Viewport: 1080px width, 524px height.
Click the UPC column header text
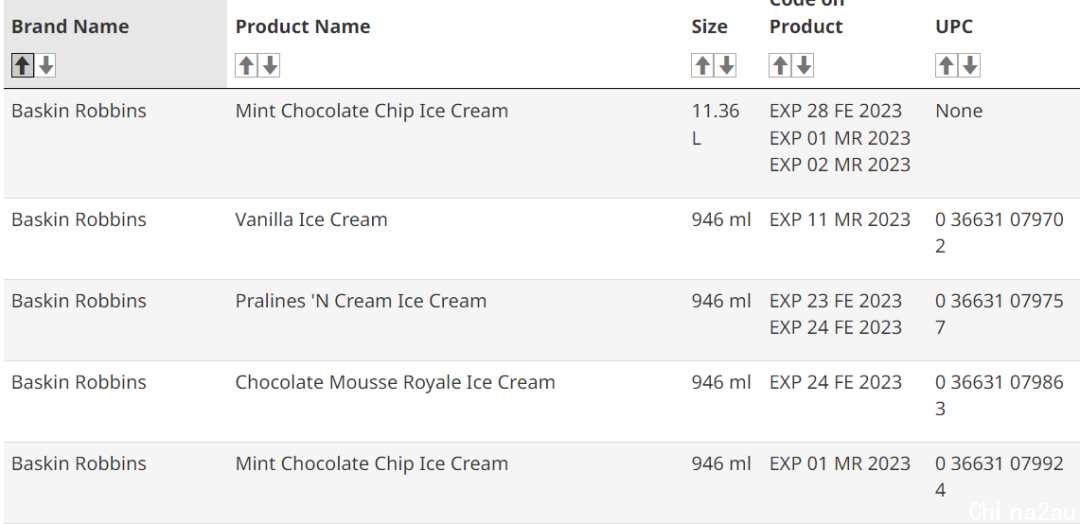pos(954,27)
